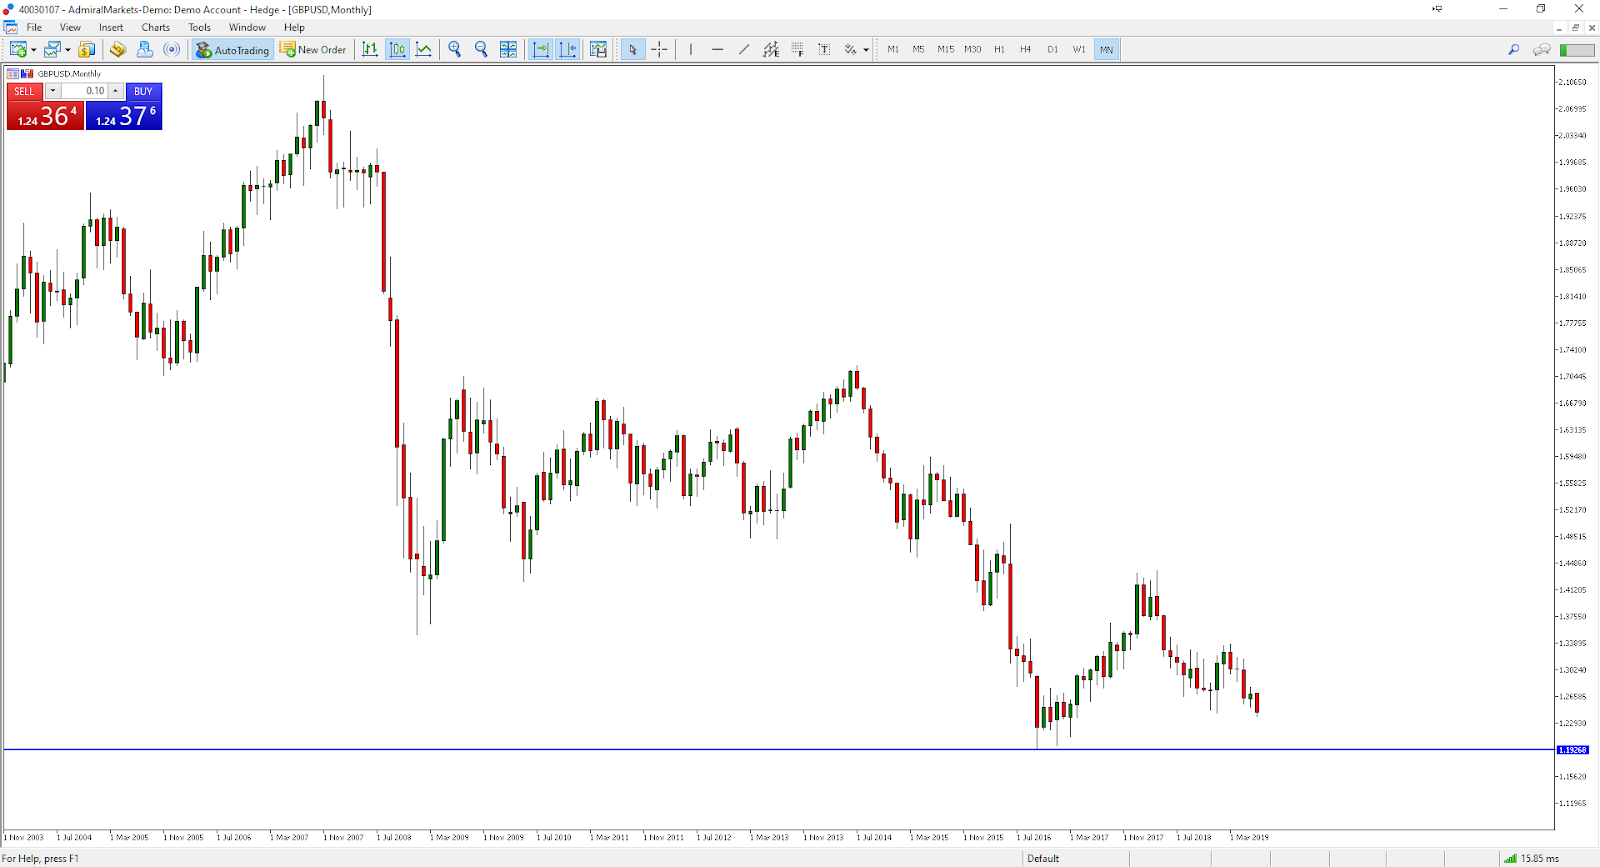Click the green connection level indicator
The image size is (1600, 867).
(1576, 49)
